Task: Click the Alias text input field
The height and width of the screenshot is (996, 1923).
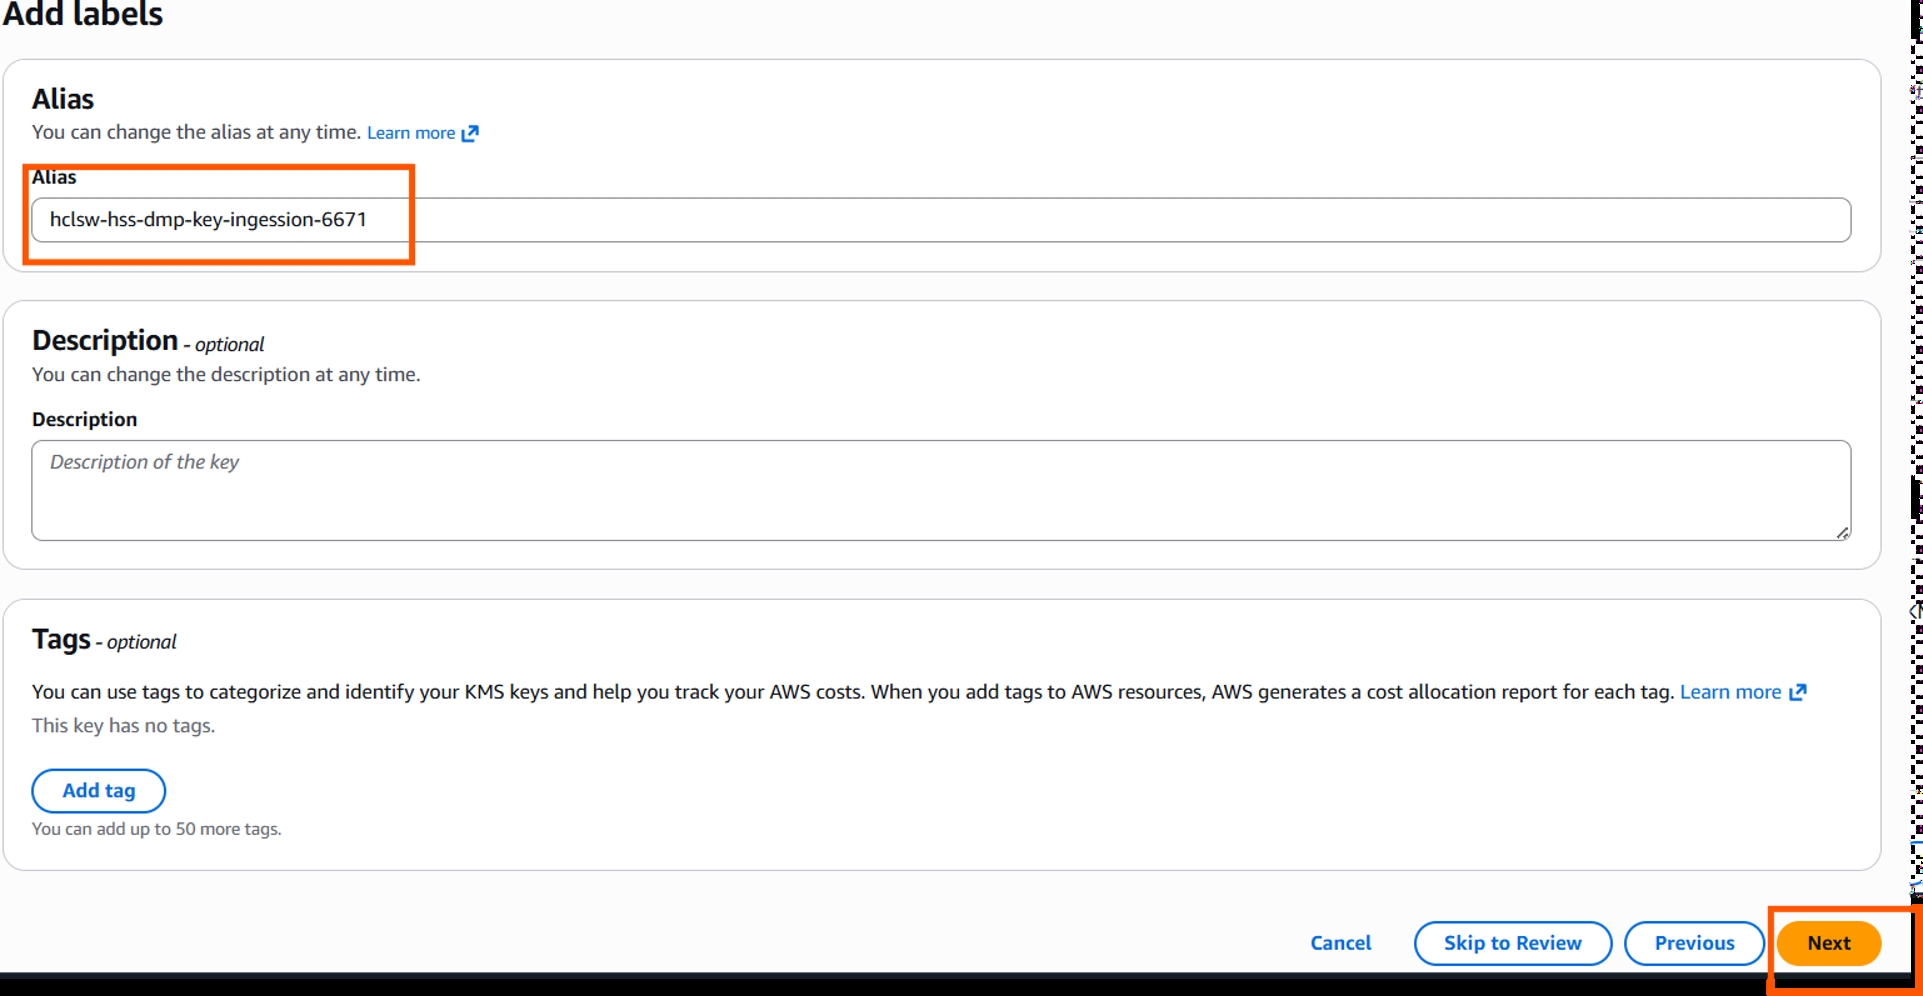Action: pyautogui.click(x=941, y=220)
